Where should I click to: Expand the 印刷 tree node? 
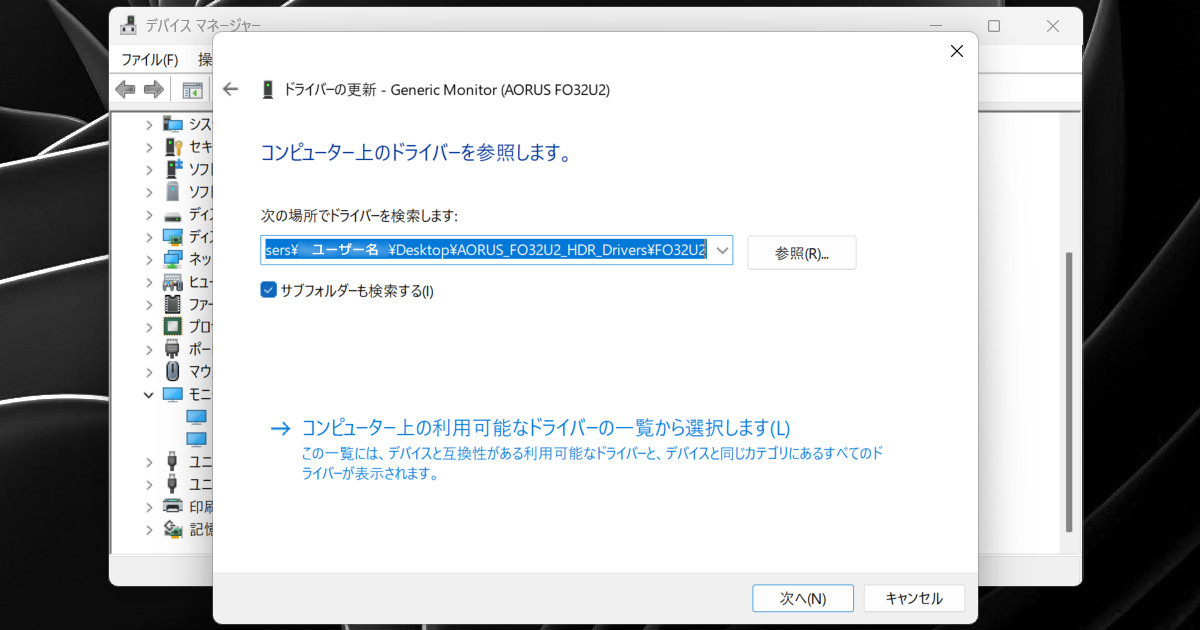(x=149, y=506)
